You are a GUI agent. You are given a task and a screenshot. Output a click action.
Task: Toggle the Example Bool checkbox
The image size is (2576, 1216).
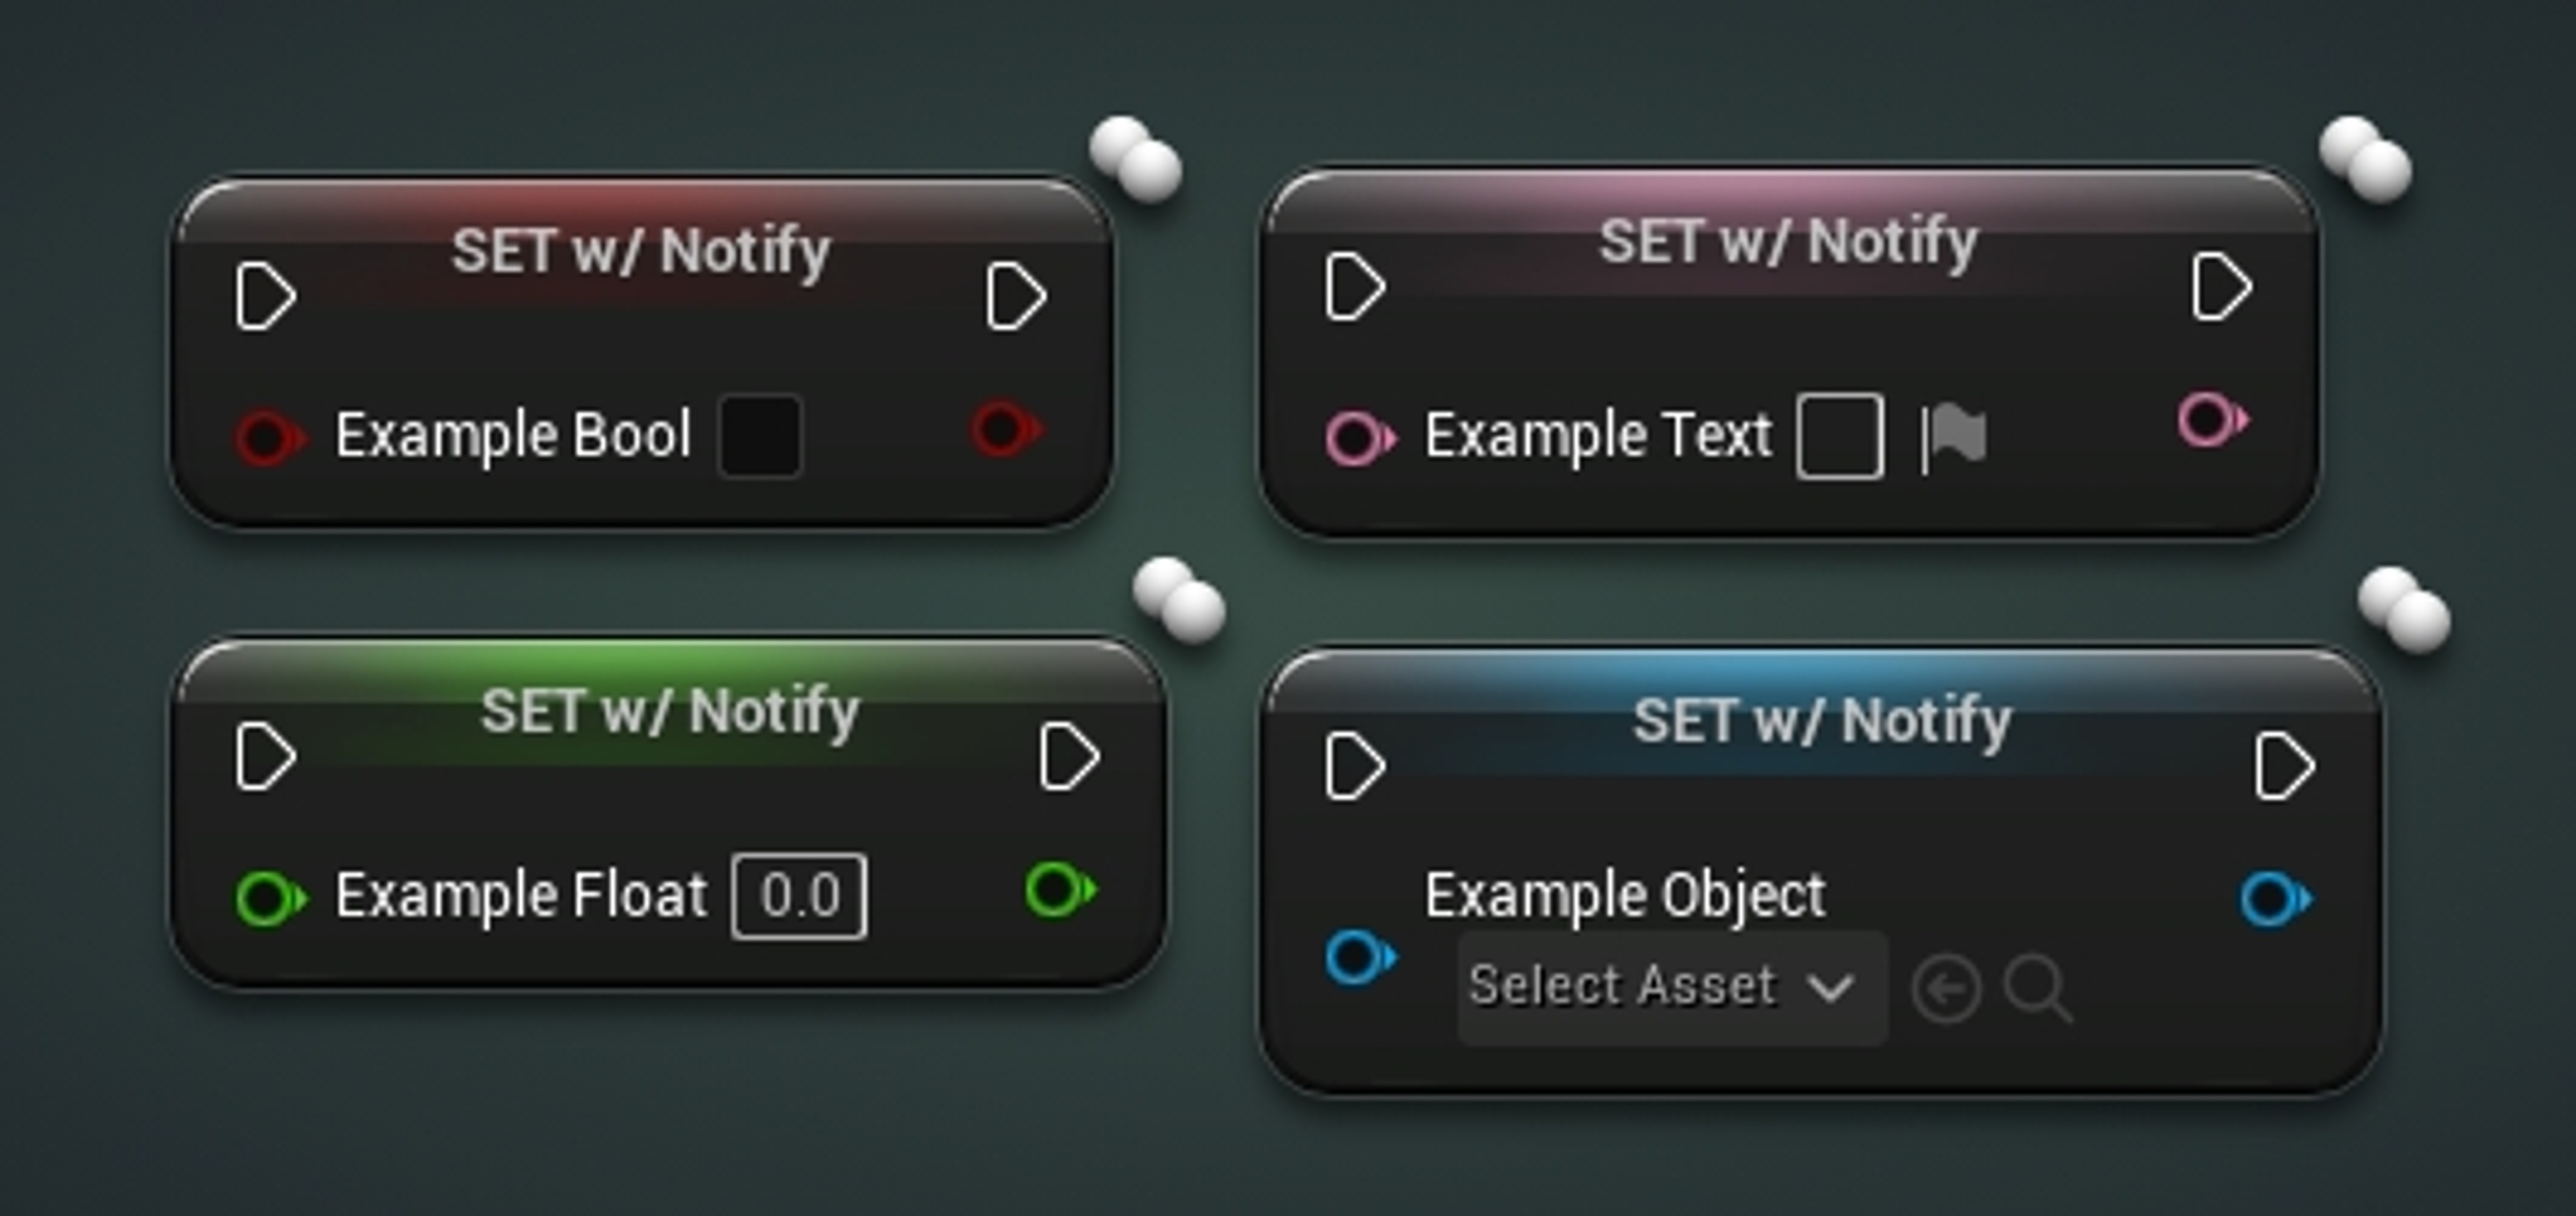coord(760,437)
